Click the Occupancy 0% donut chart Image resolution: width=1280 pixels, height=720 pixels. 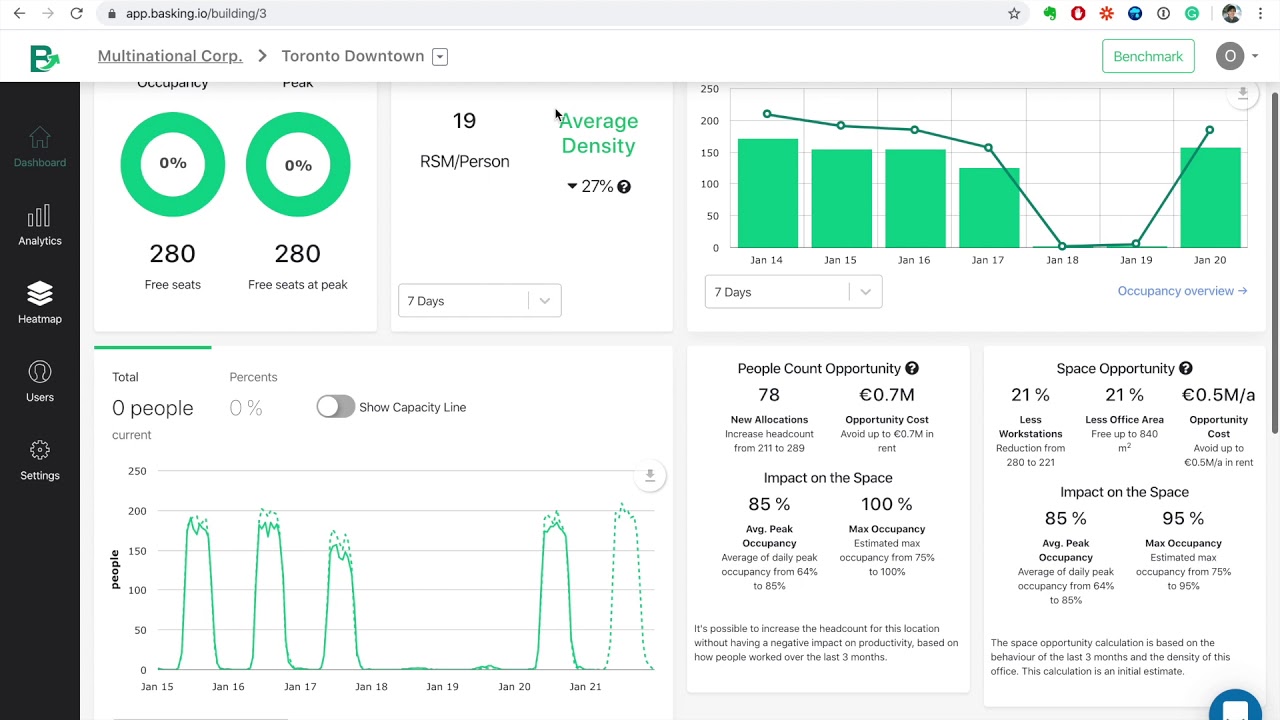pos(173,164)
